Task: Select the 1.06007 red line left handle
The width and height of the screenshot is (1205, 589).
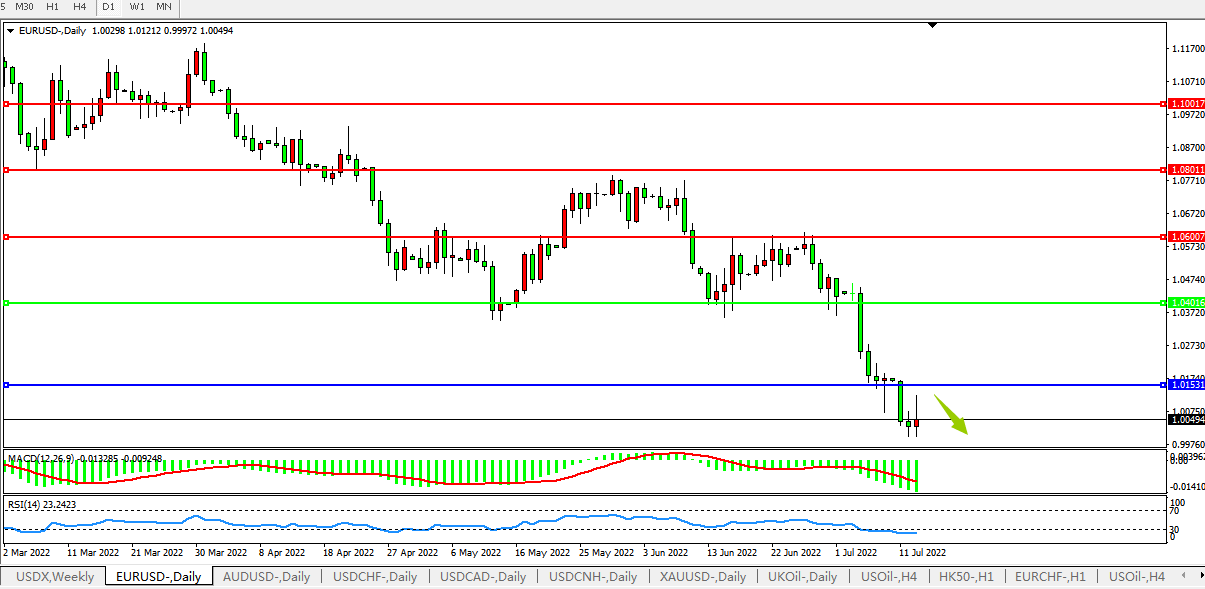Action: [6, 237]
